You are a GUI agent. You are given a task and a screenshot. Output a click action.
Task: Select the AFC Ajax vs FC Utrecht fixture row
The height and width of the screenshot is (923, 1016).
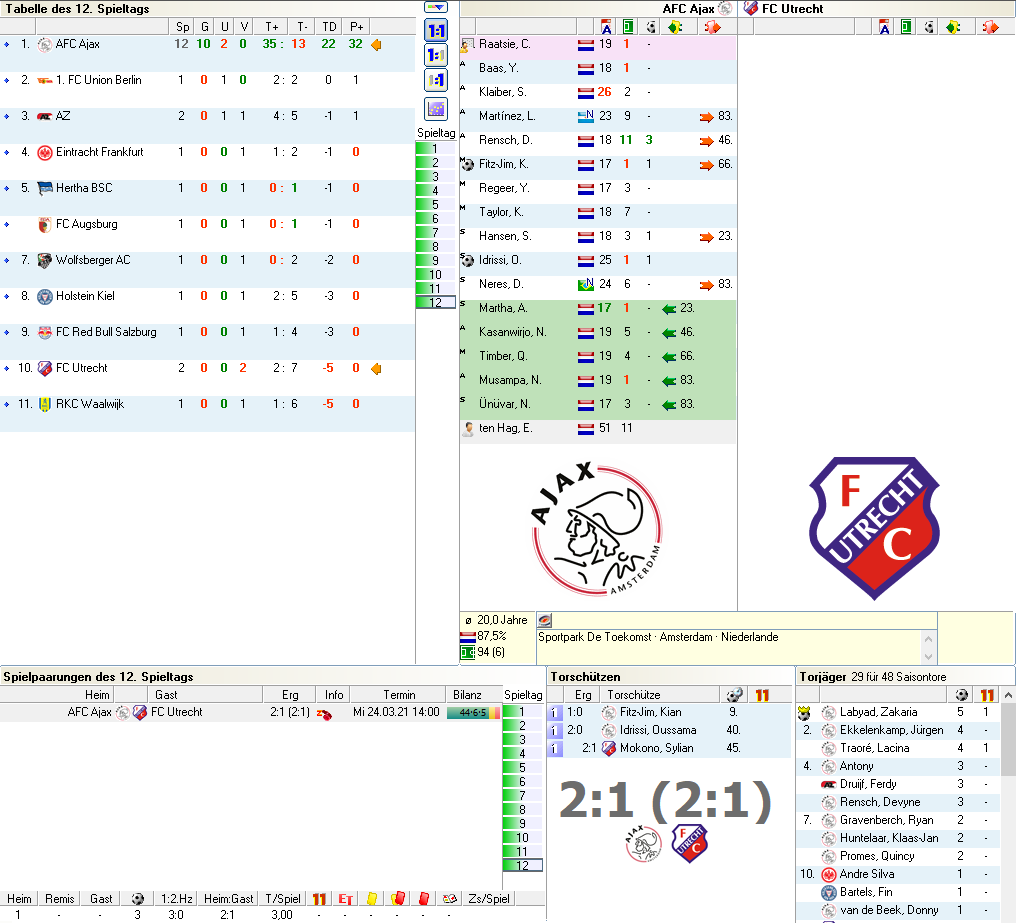251,712
